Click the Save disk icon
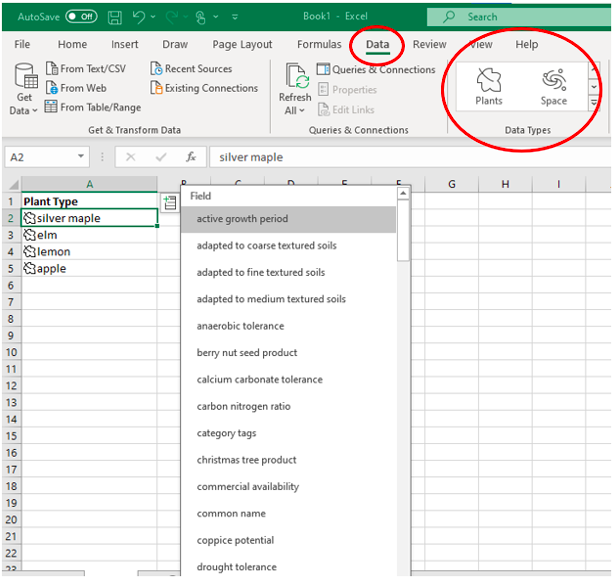The height and width of the screenshot is (582, 615). (115, 17)
